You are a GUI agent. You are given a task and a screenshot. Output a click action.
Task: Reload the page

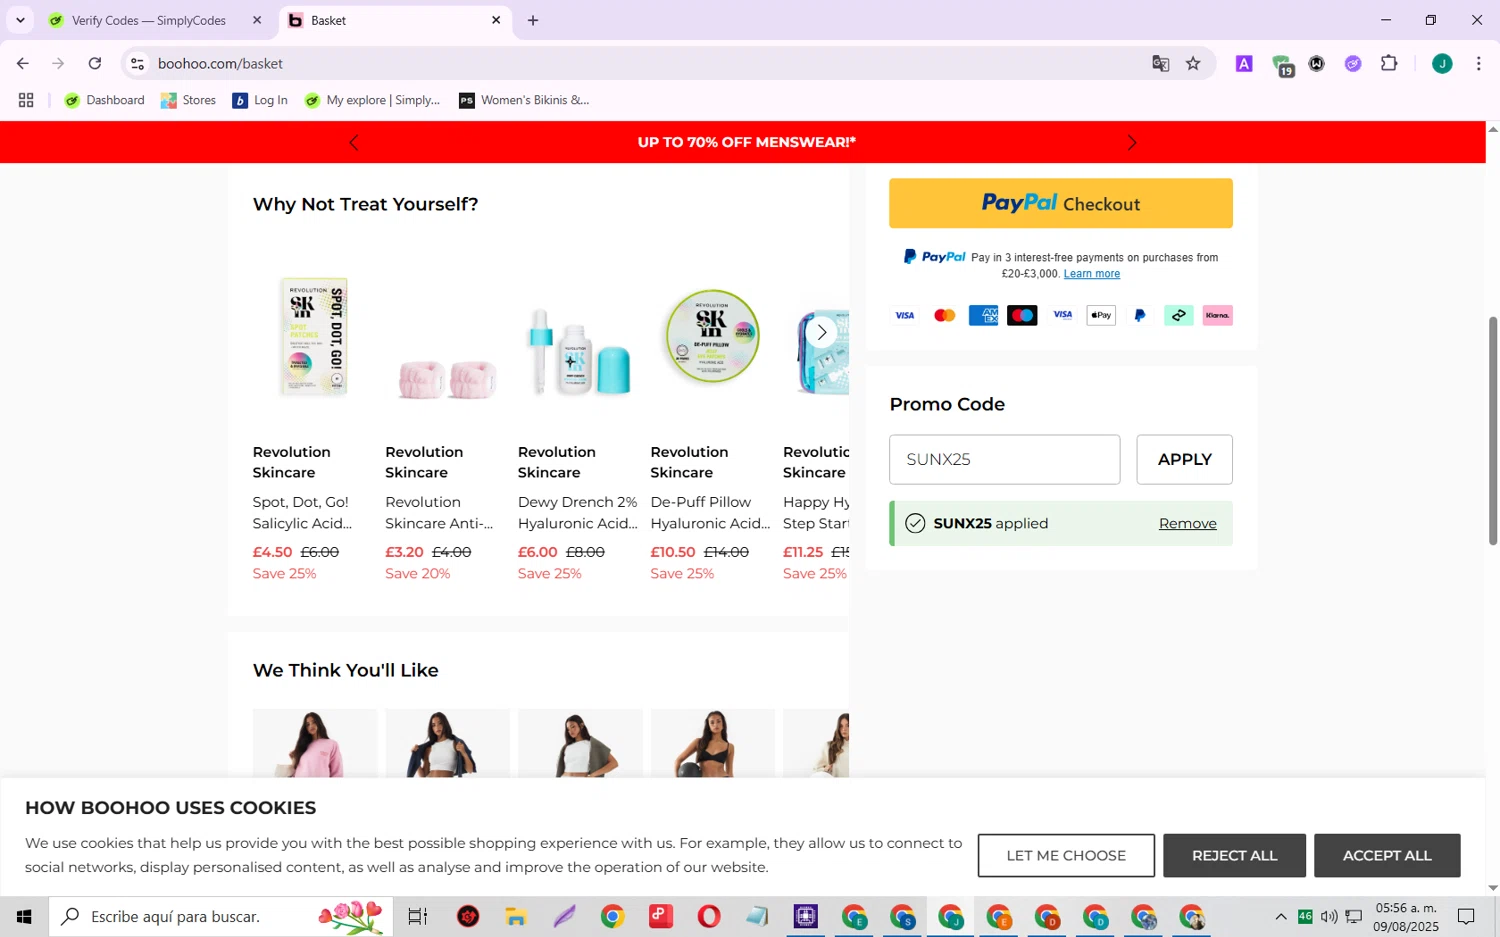click(x=95, y=63)
